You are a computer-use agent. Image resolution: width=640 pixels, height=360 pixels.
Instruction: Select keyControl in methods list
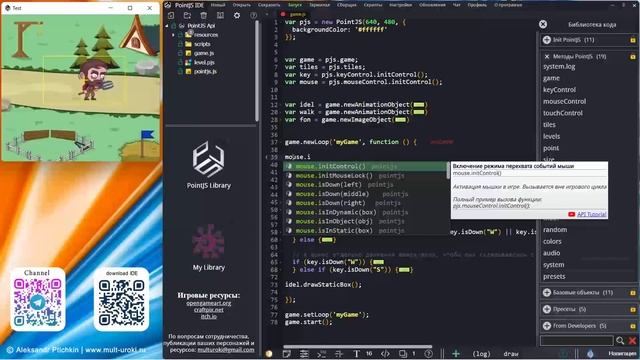[559, 90]
